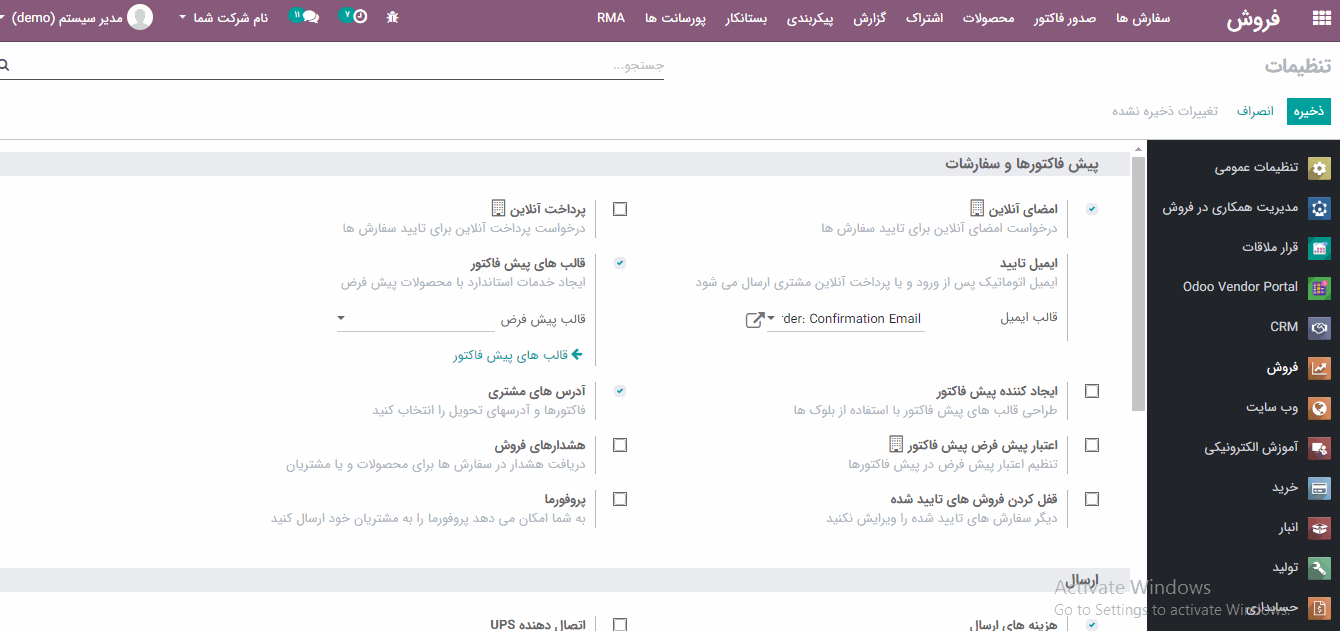Screen dimensions: 1340x631
Task: Toggle the قالب های پیش فاکتور checkbox
Action: tap(620, 263)
